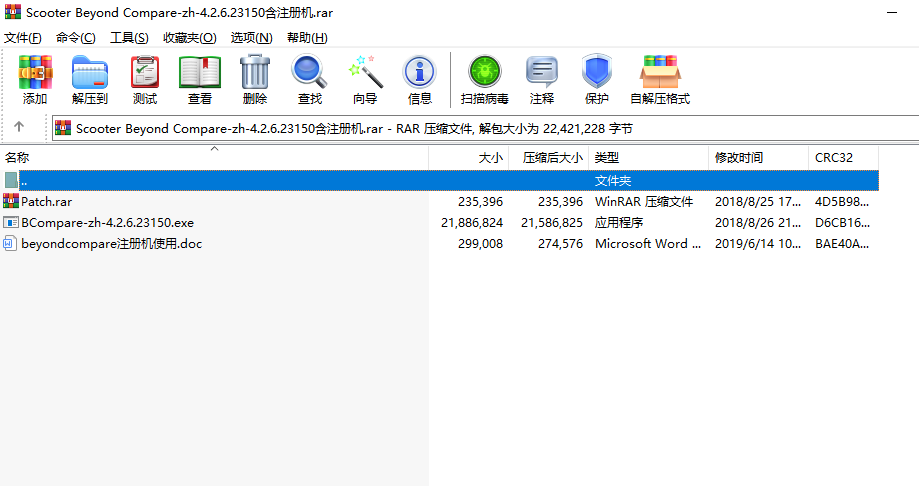Screen dimensions: 919x486
Task: Click the up-arrow parent folder button
Action: (x=19, y=128)
